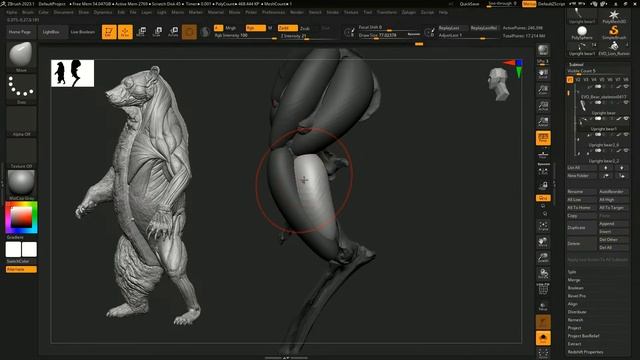Select subtool folder tab V1

coord(570,80)
